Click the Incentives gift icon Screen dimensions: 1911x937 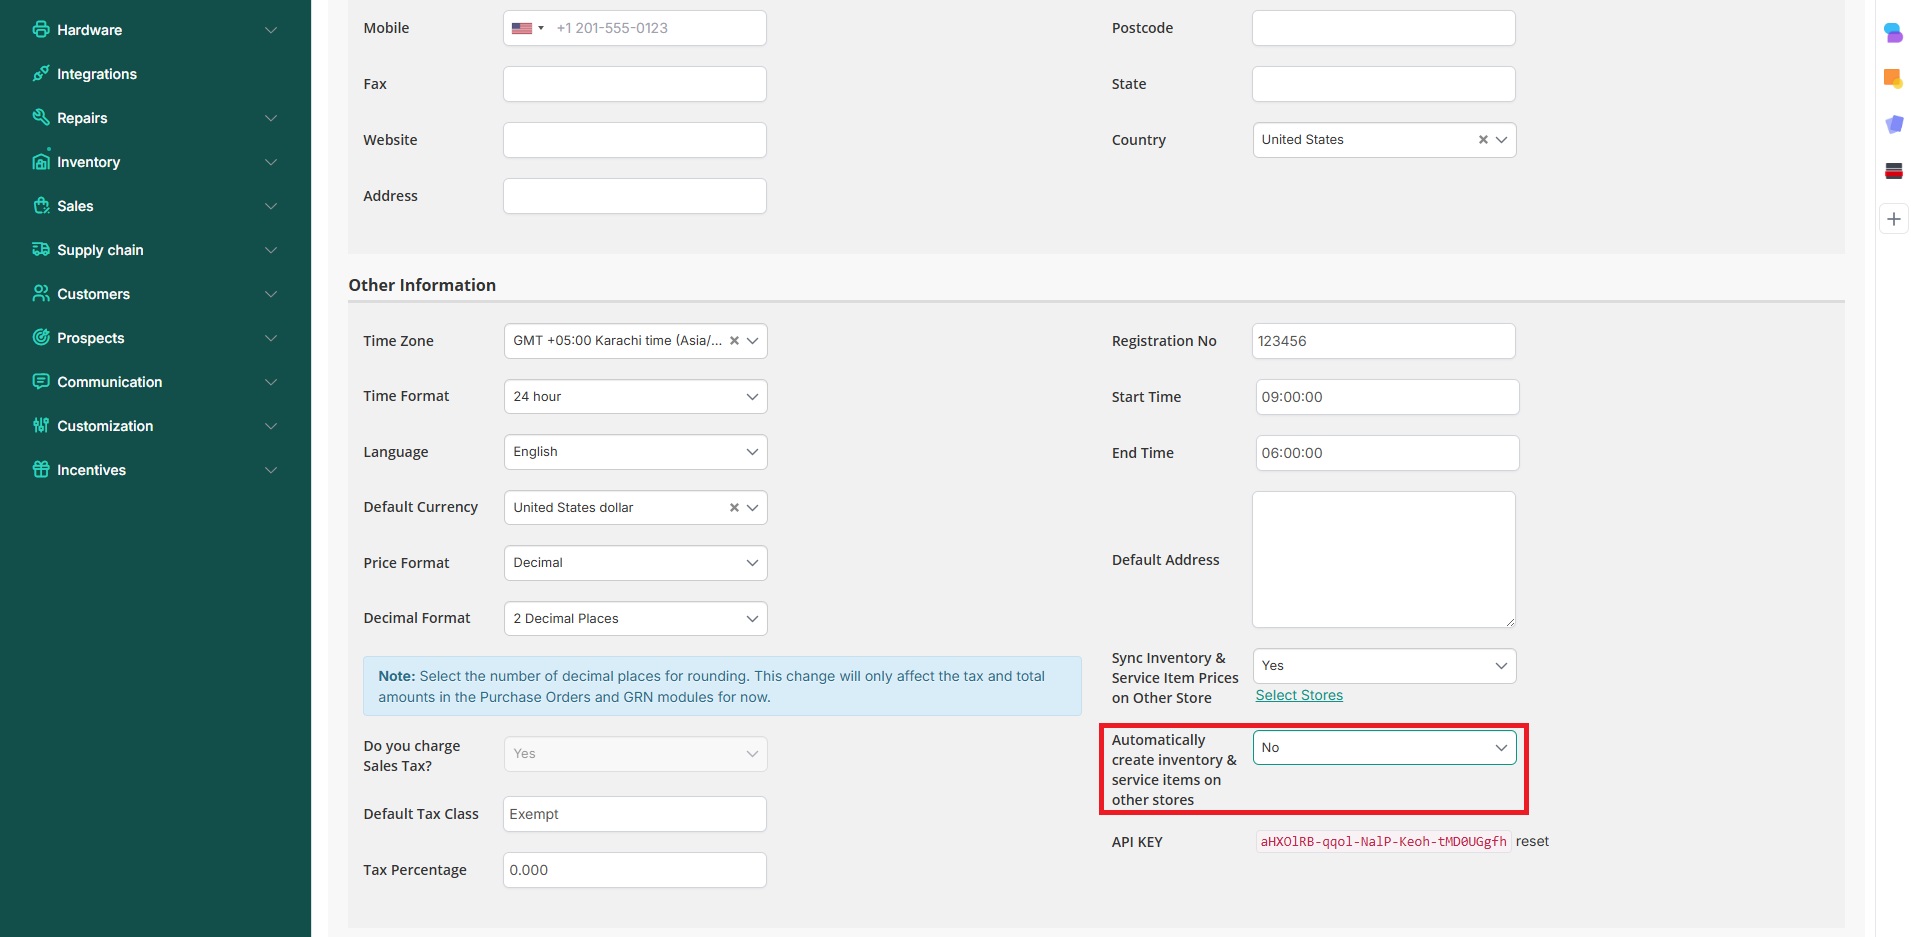tap(41, 470)
